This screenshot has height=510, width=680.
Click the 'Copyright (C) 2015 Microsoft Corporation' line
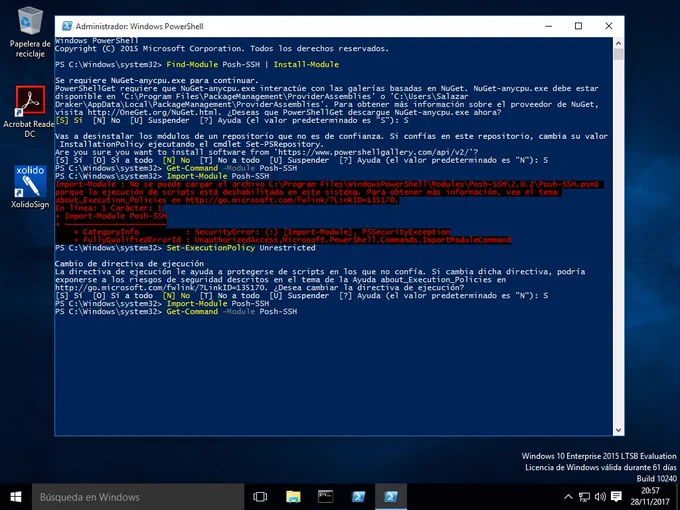click(x=222, y=48)
